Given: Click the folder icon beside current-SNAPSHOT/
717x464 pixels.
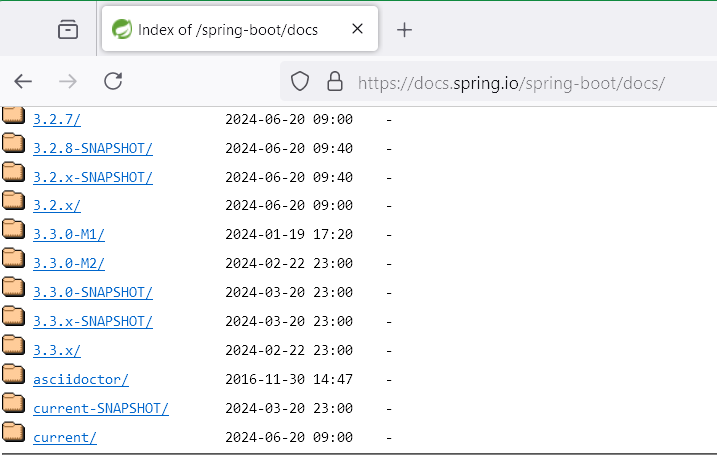Looking at the screenshot, I should click(13, 403).
